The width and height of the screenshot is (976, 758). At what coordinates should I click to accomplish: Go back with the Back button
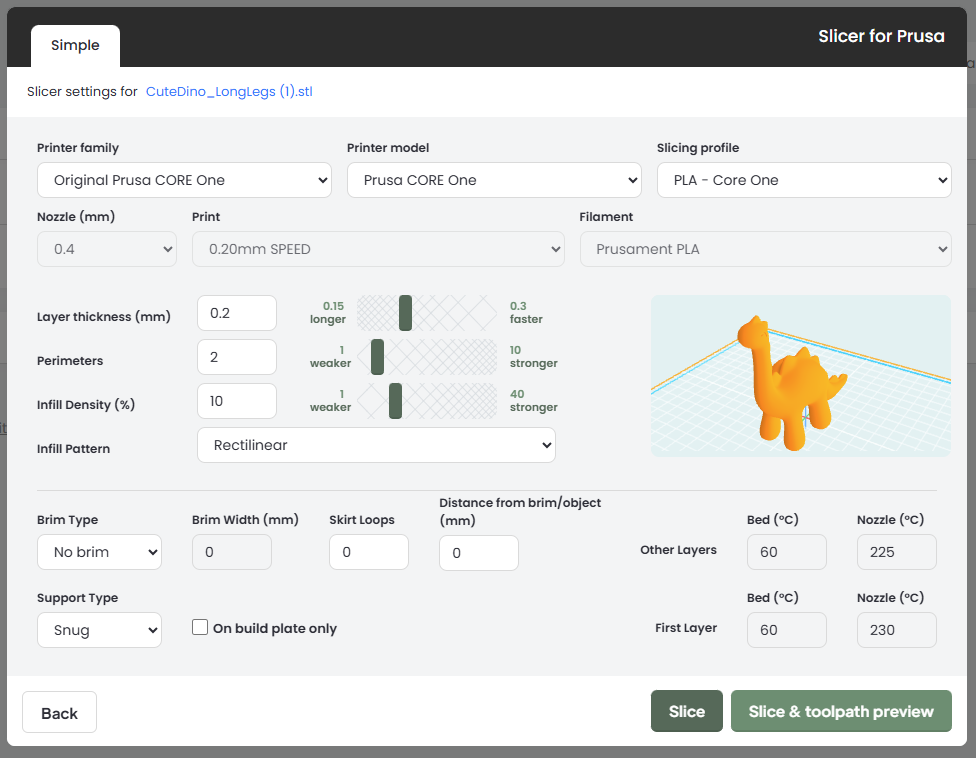tap(59, 713)
